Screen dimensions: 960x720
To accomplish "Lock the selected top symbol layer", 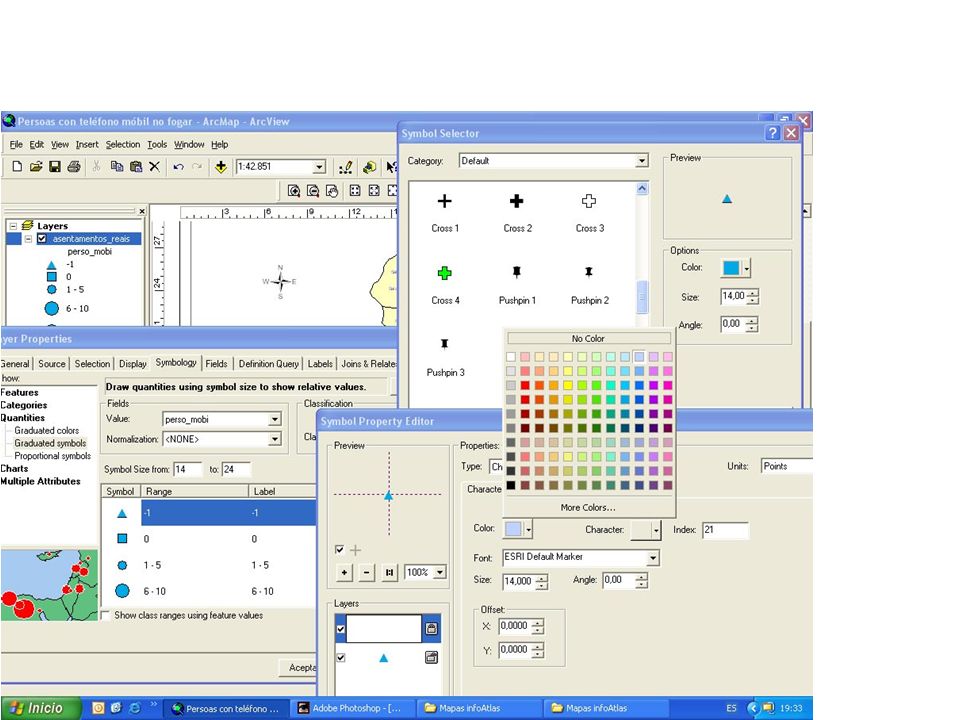I will tap(432, 628).
